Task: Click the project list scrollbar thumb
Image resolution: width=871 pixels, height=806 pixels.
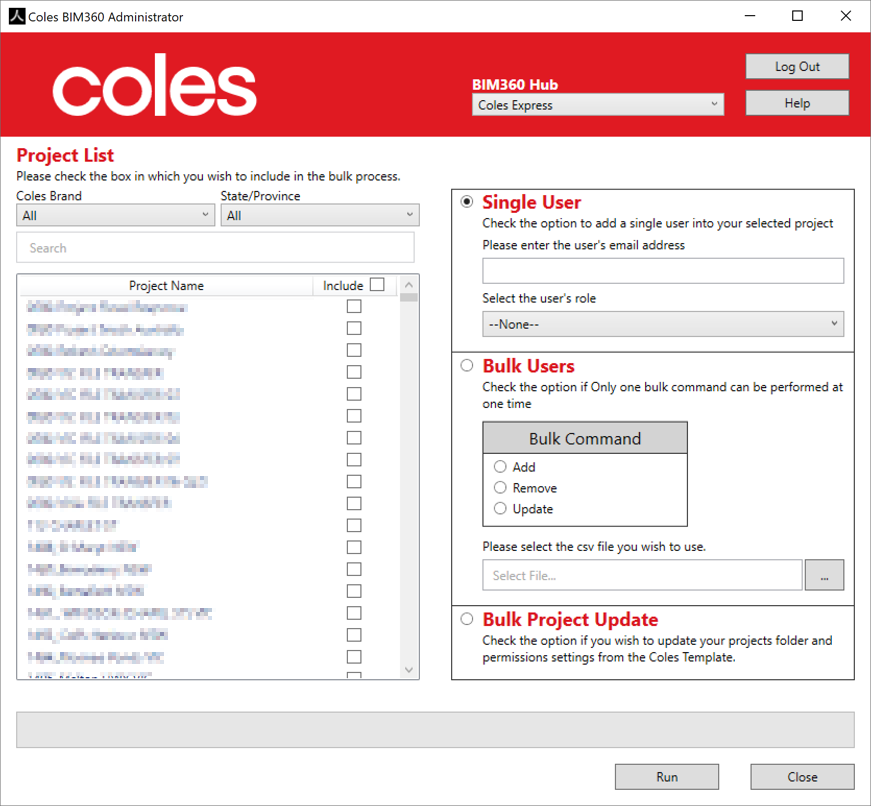Action: (409, 297)
